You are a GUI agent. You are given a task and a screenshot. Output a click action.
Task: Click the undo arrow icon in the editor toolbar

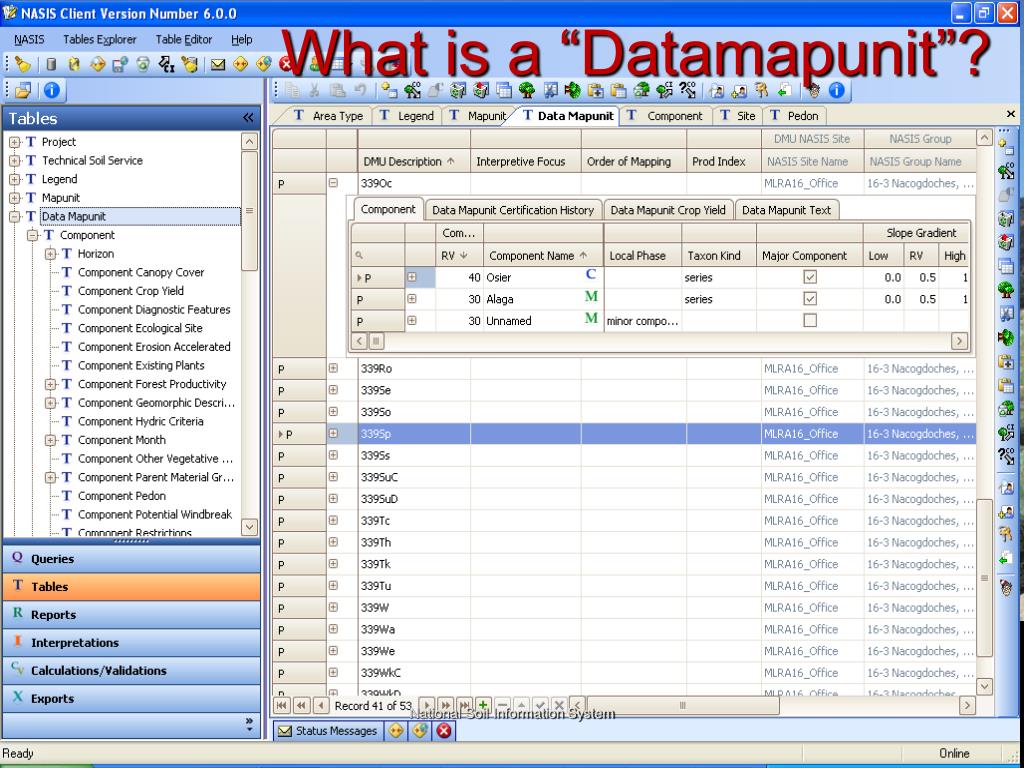point(360,90)
